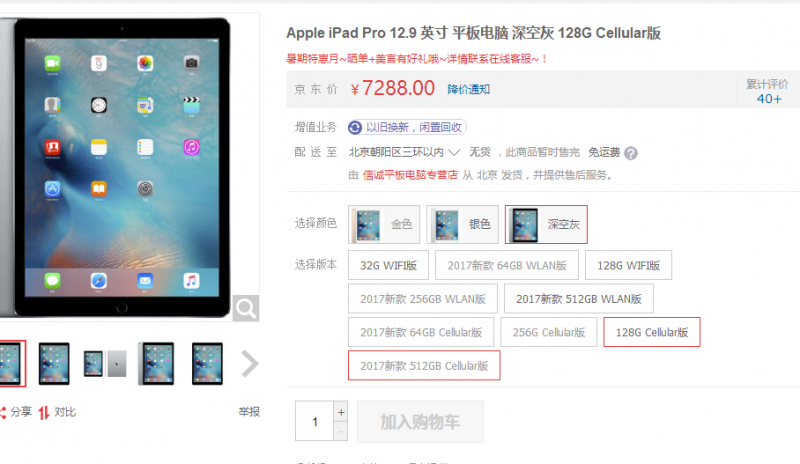
Task: Select the gold color option 金色
Action: [384, 225]
